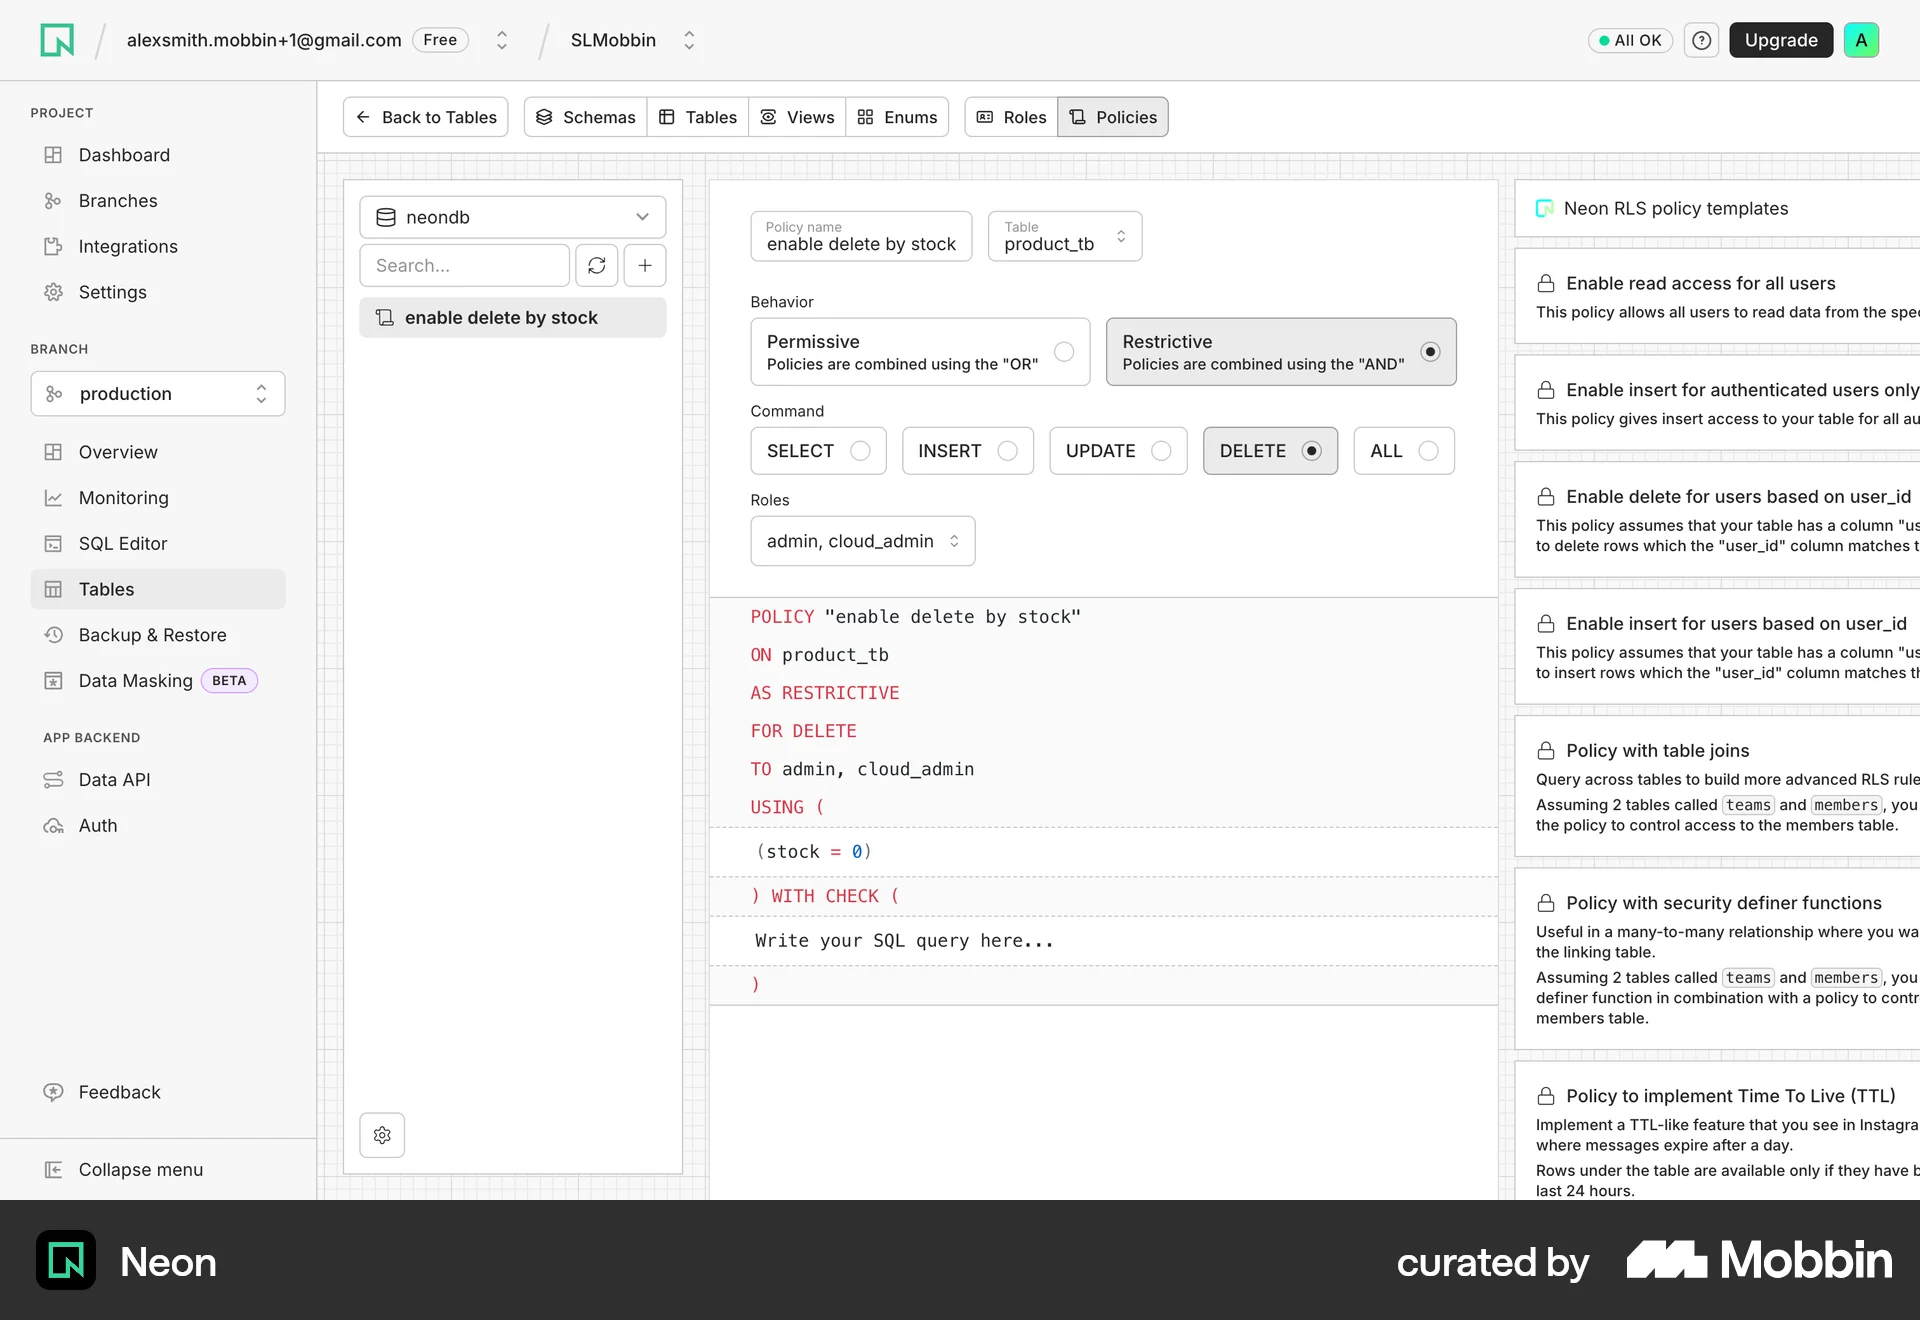1920x1320 pixels.
Task: Open the Roles admin, cloud_admin dropdown
Action: coord(863,541)
